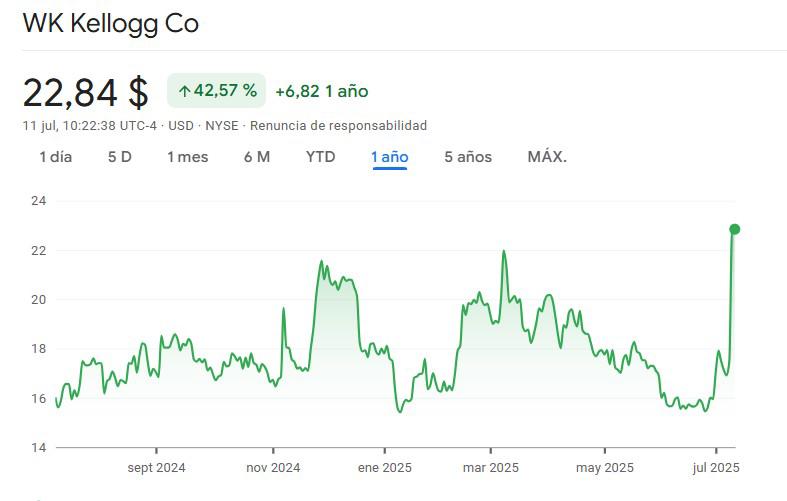Click the up-arrow icon in the percent badge
The height and width of the screenshot is (501, 787).
(x=184, y=91)
